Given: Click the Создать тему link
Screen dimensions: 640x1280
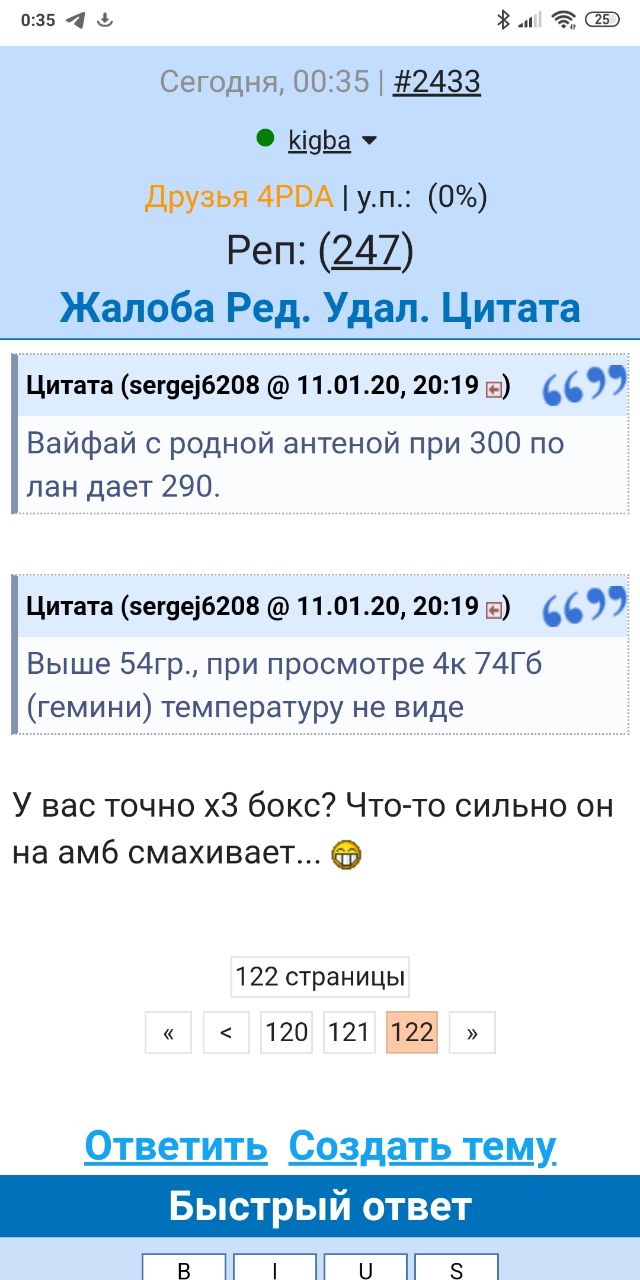Looking at the screenshot, I should [x=422, y=1146].
